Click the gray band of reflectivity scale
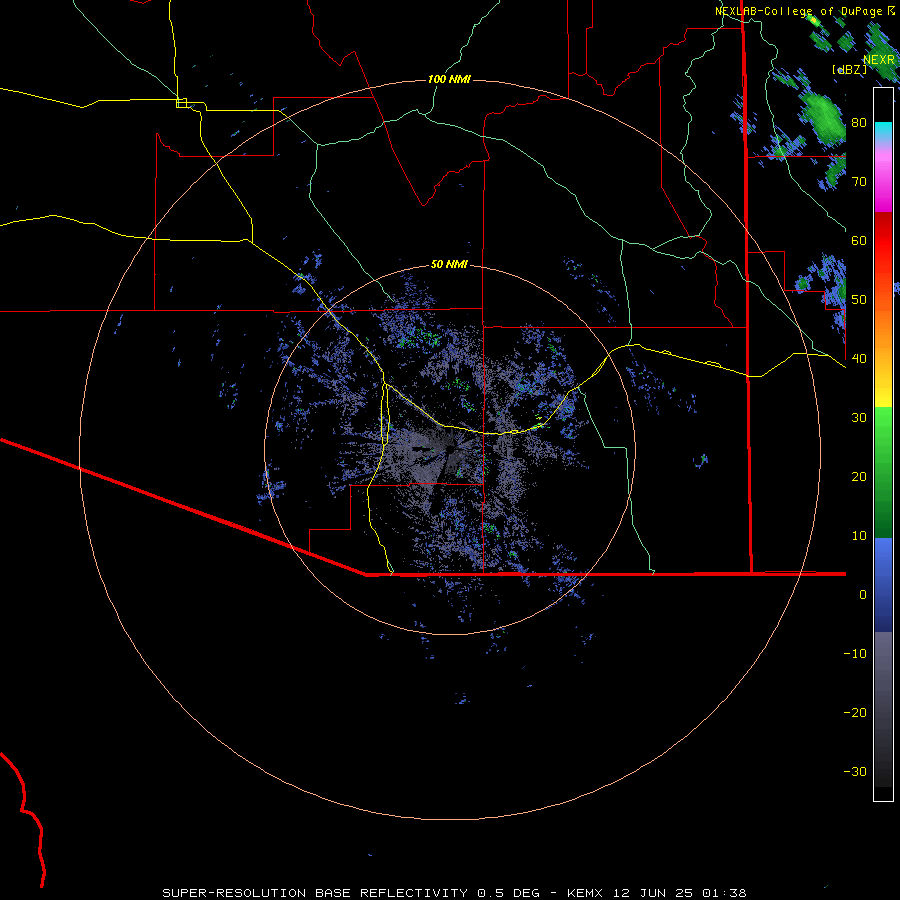The height and width of the screenshot is (900, 900). [883, 709]
